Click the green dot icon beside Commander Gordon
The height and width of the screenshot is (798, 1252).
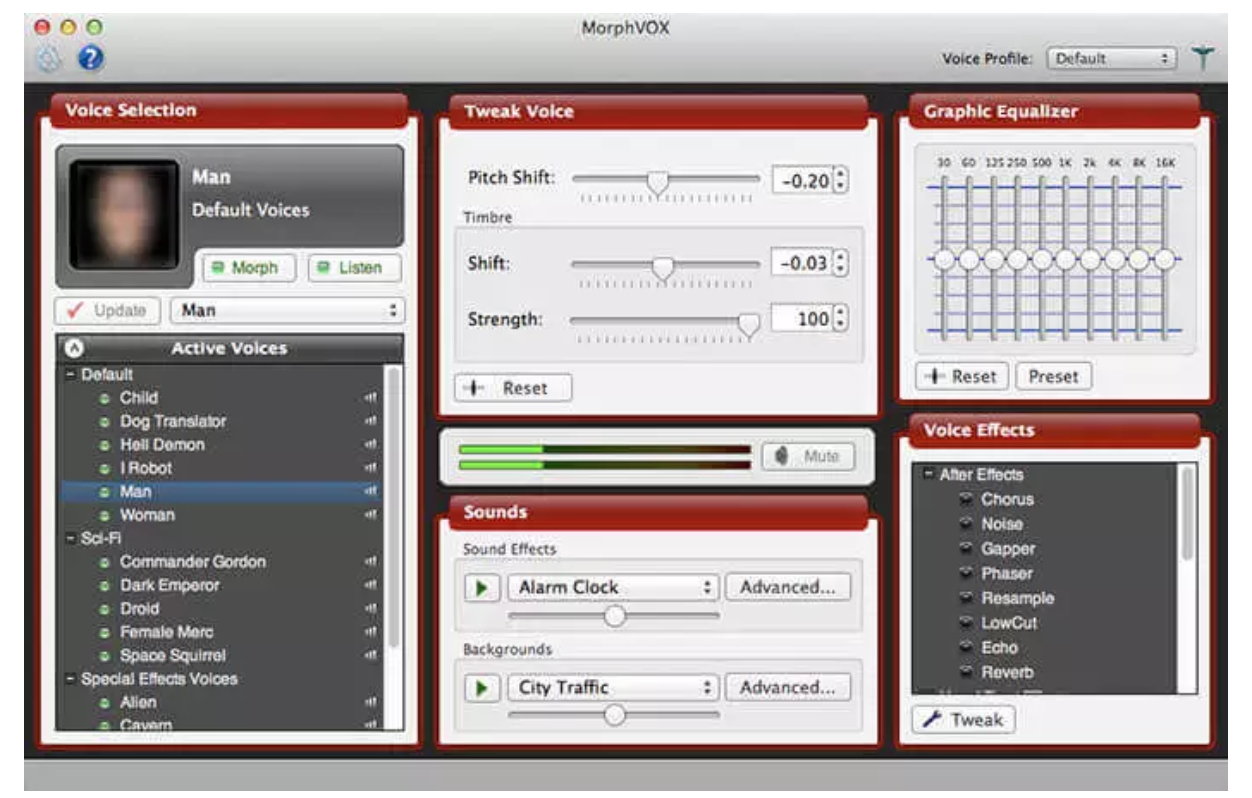(104, 562)
